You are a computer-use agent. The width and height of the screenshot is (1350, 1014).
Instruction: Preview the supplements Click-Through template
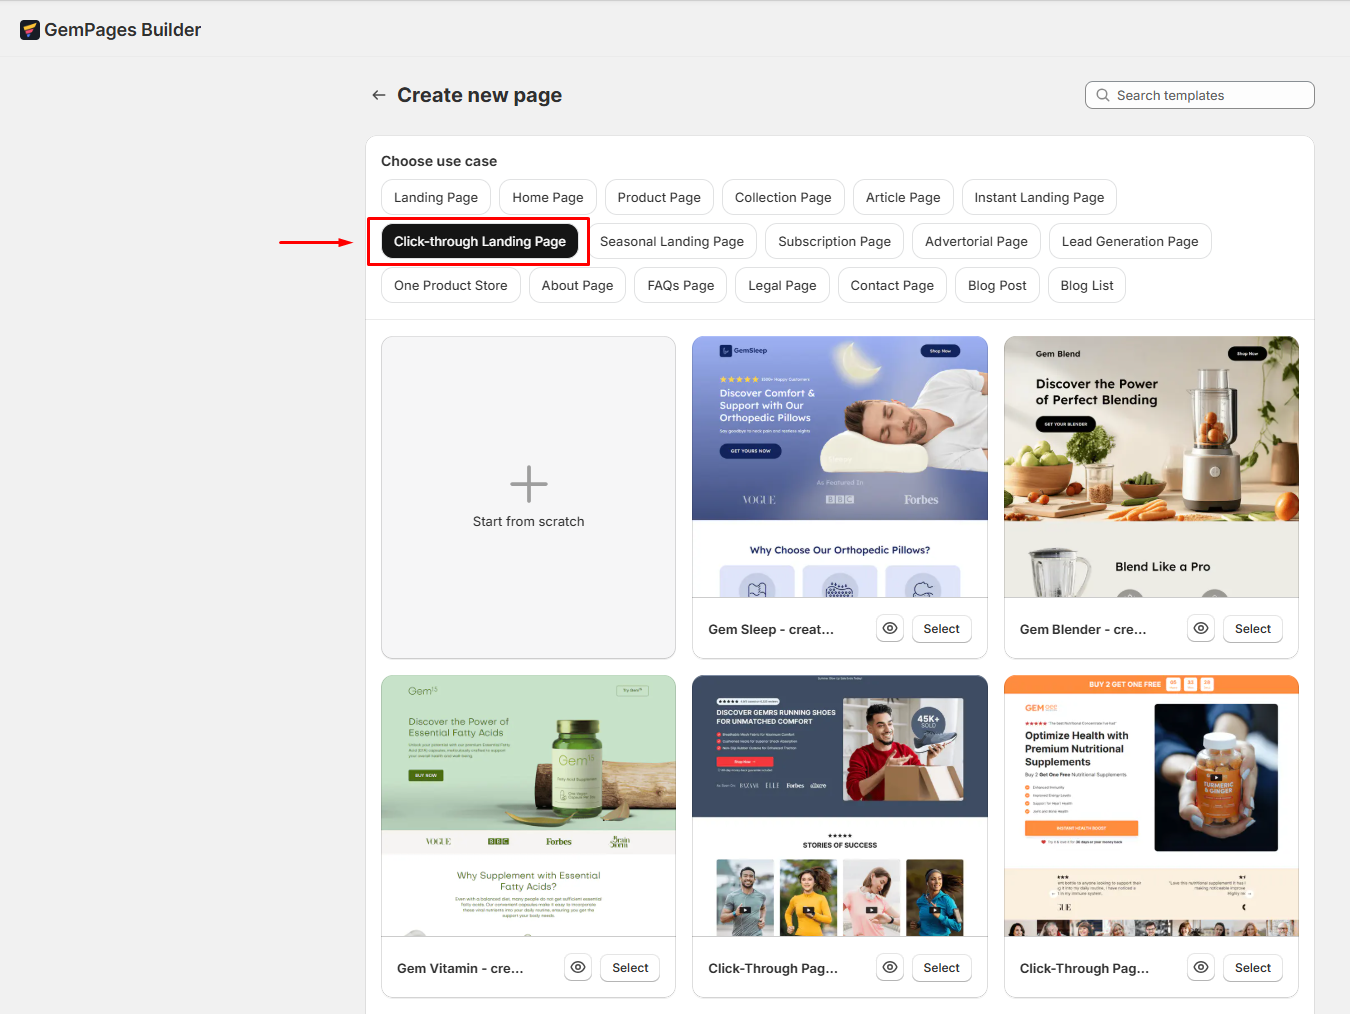1200,967
